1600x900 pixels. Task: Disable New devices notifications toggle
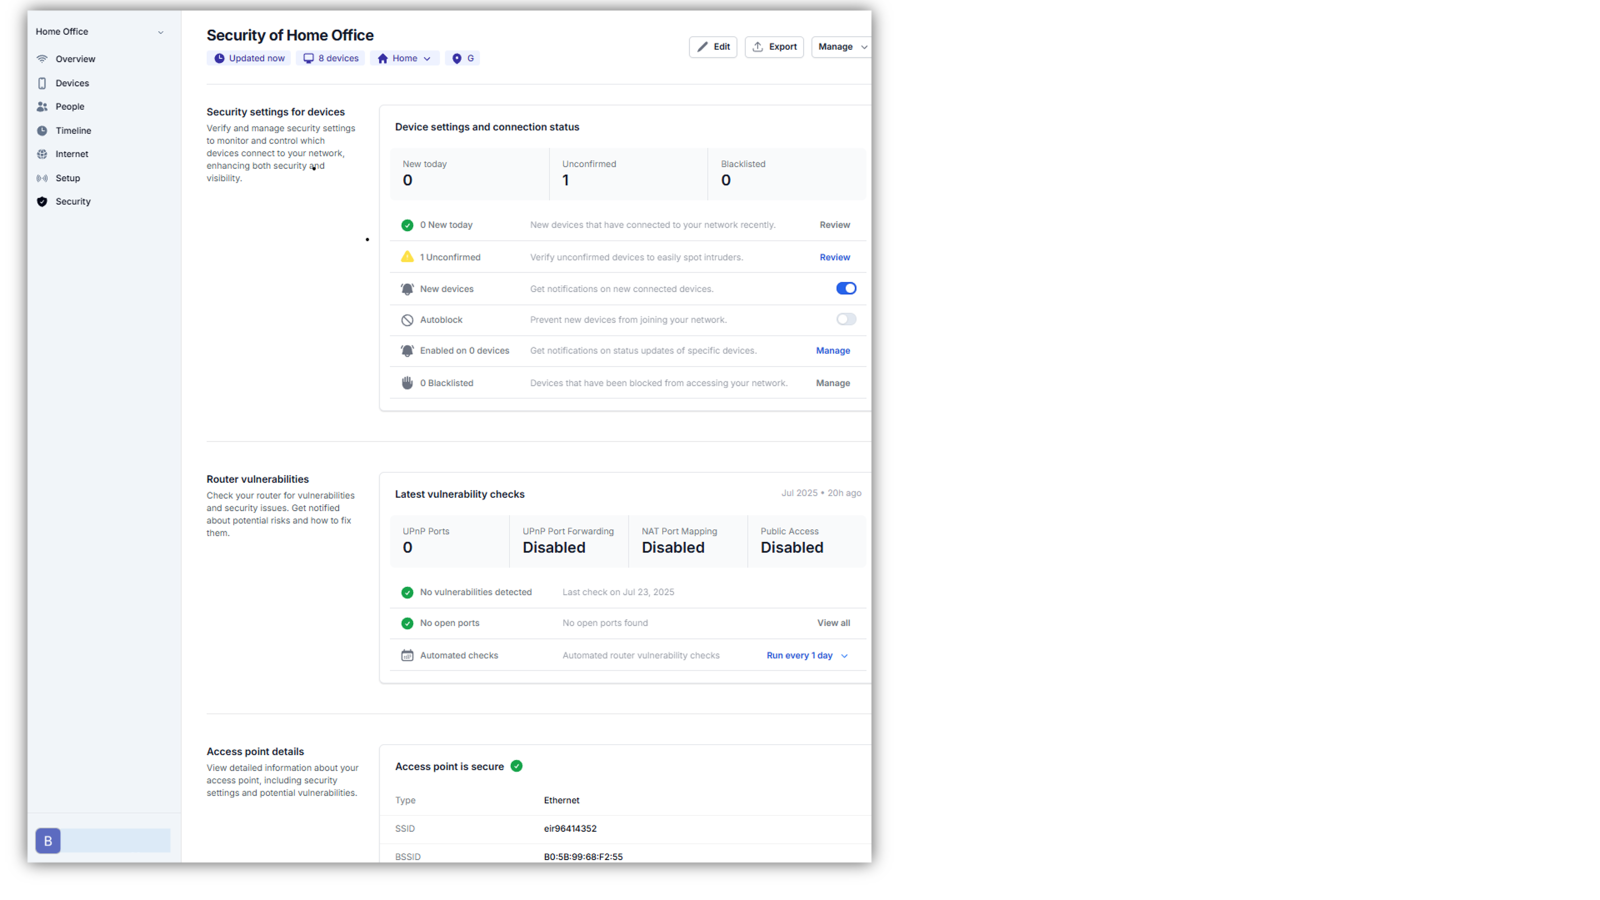846,288
